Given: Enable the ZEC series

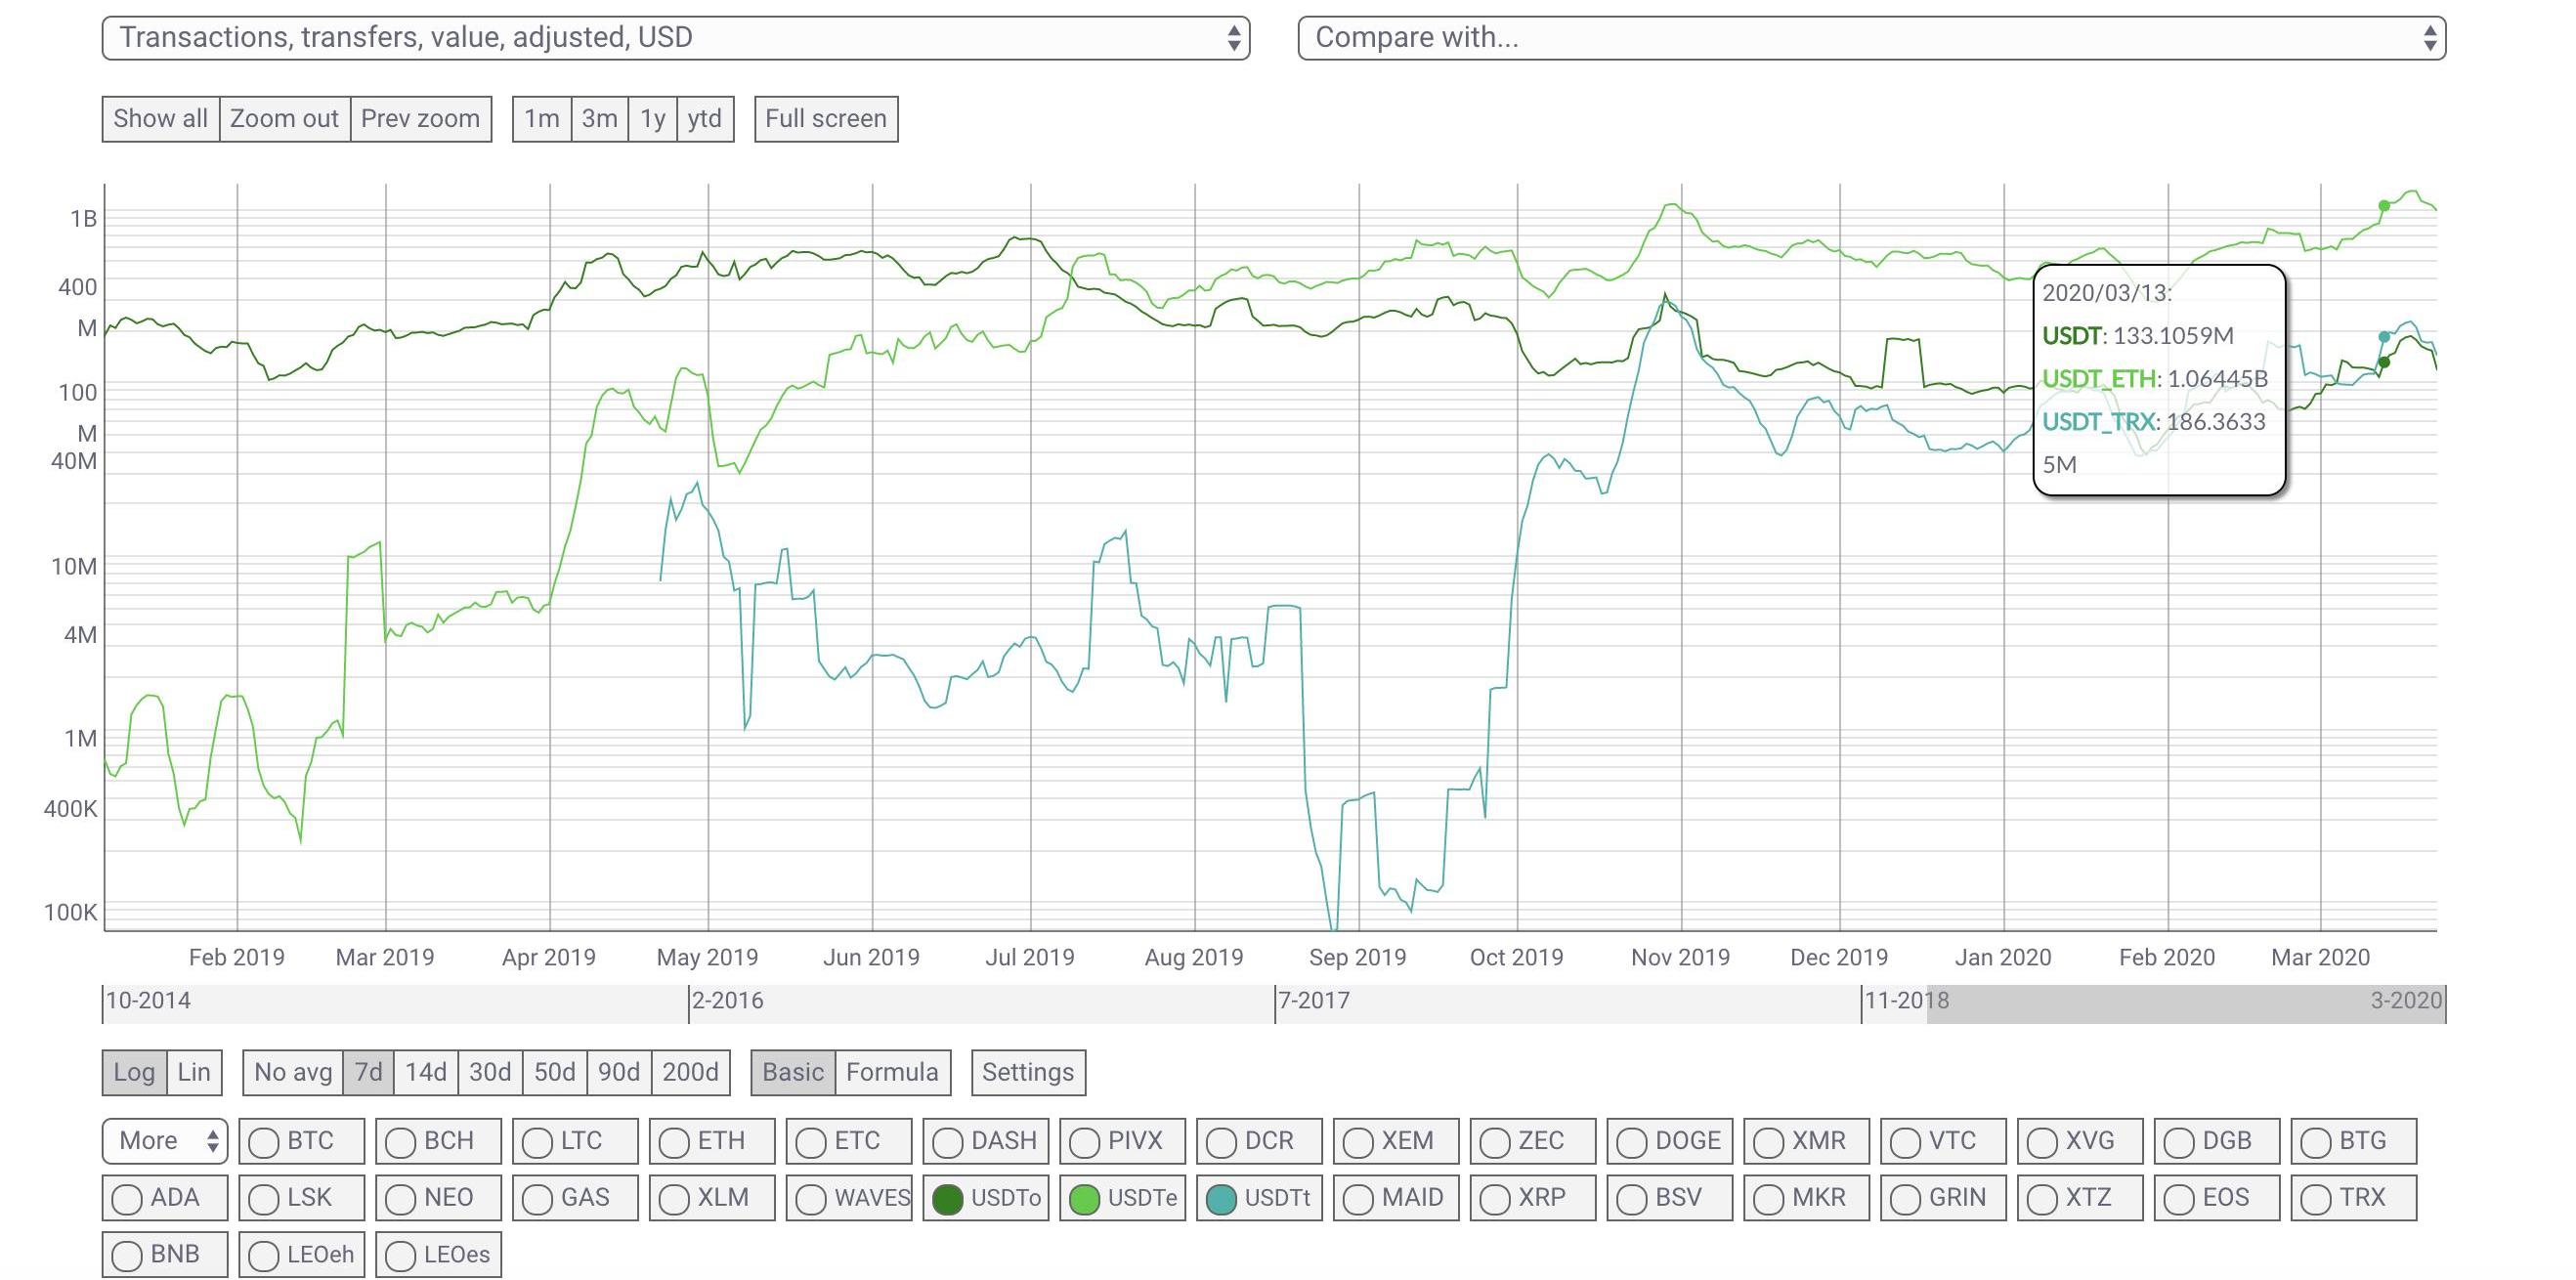Looking at the screenshot, I should pyautogui.click(x=1533, y=1141).
